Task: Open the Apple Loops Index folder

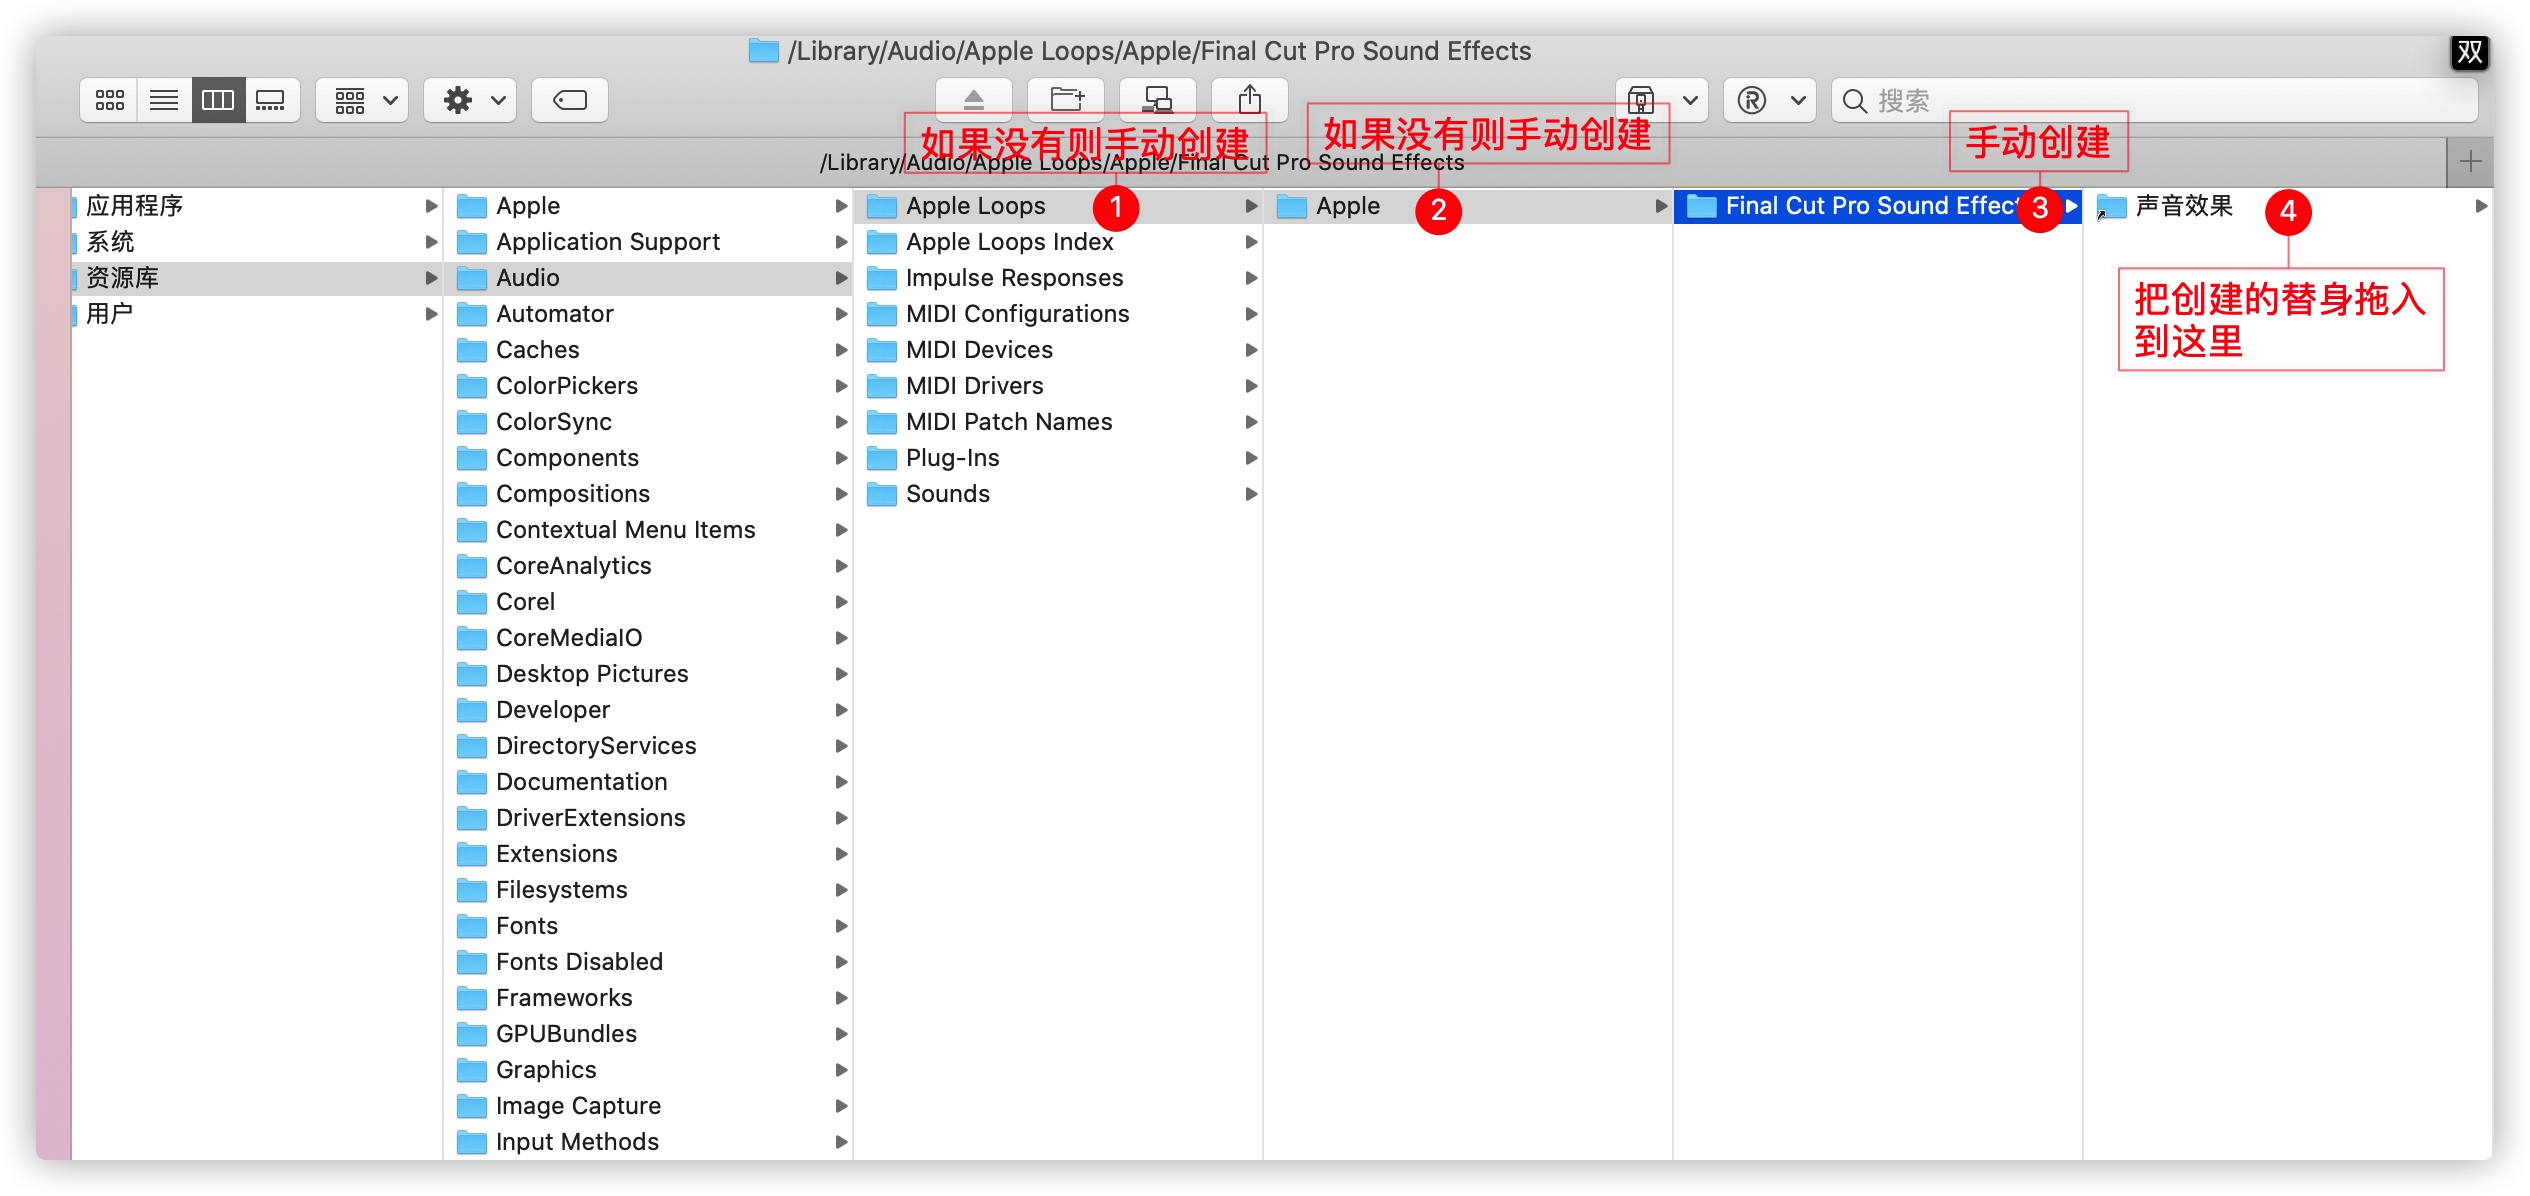Action: (x=1008, y=242)
